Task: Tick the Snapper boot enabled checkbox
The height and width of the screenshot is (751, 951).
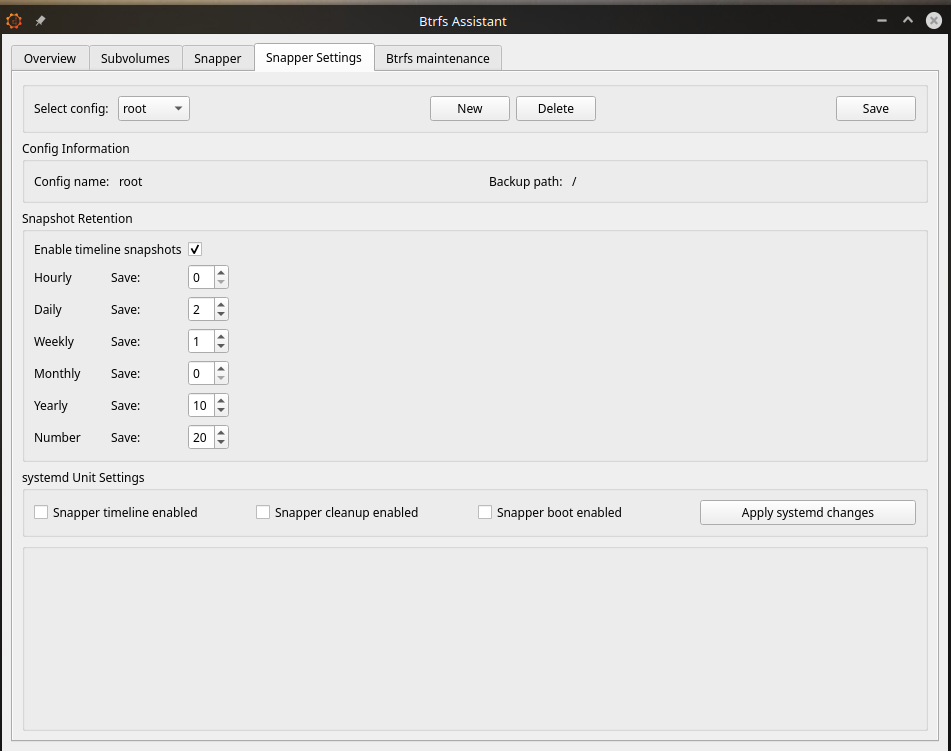Action: pos(485,512)
